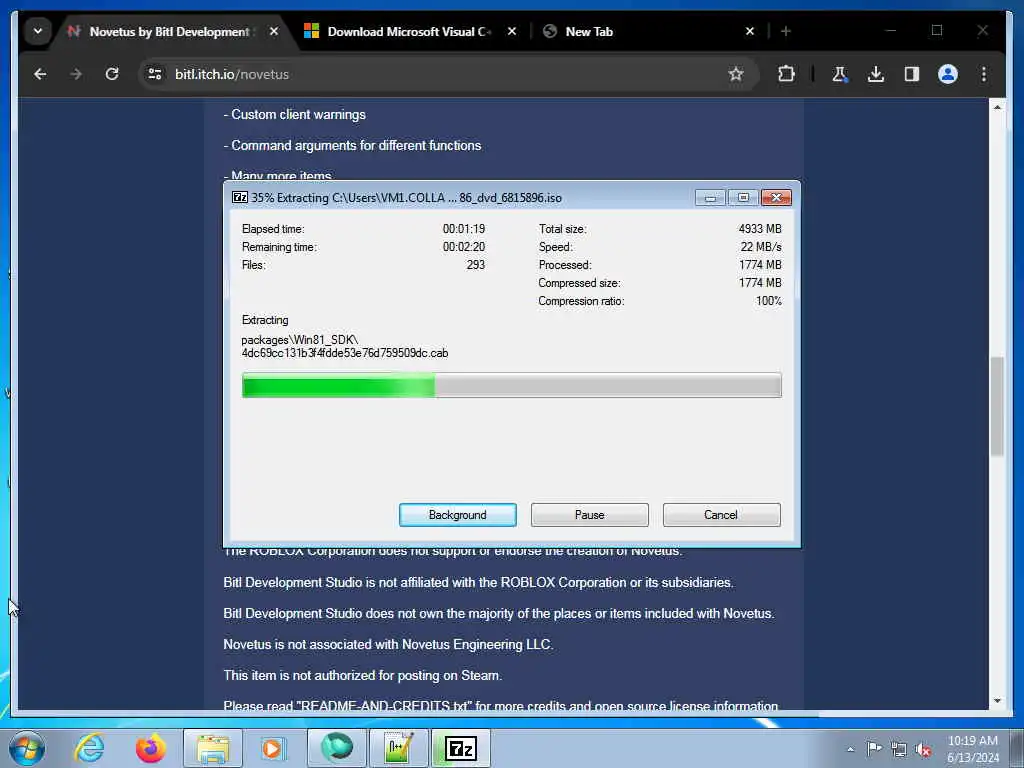This screenshot has height=768, width=1024.
Task: Select the 7-Zip taskbar button
Action: [x=460, y=748]
